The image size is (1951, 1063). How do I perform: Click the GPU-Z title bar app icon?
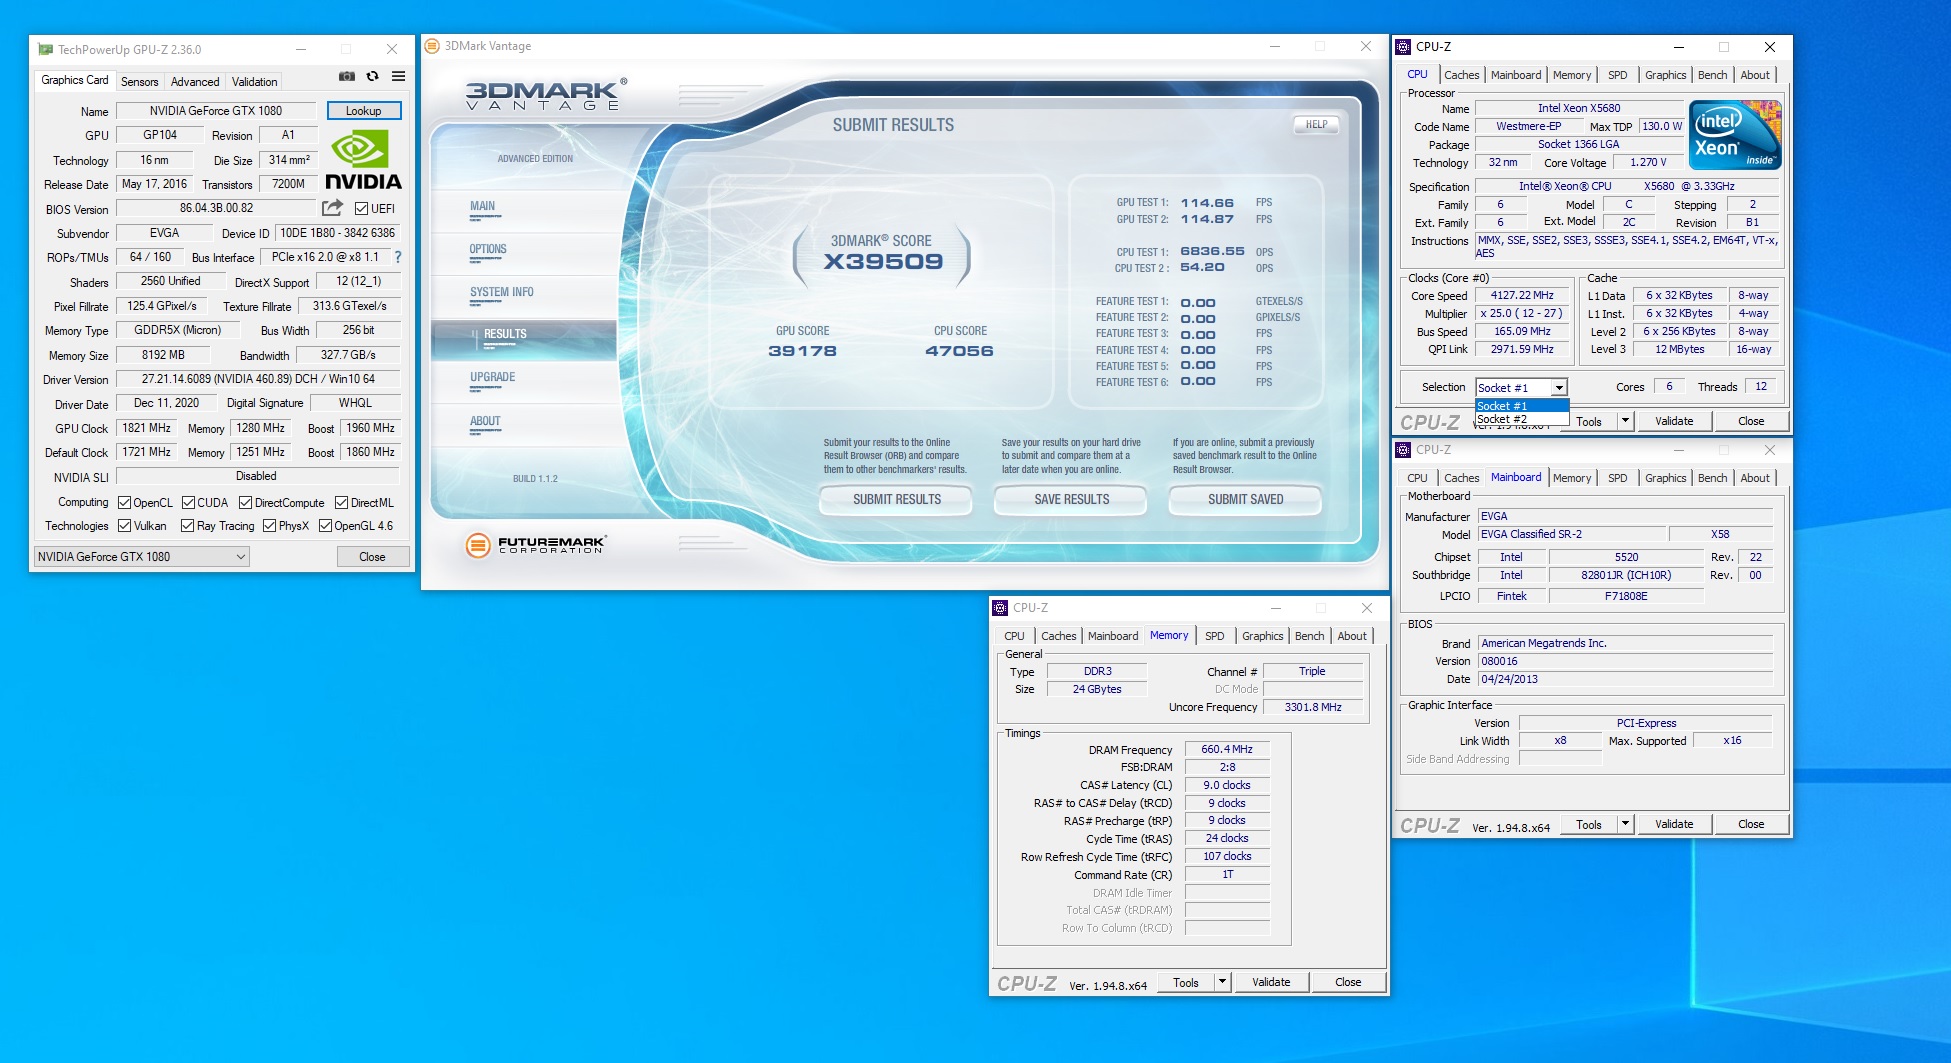pyautogui.click(x=45, y=49)
